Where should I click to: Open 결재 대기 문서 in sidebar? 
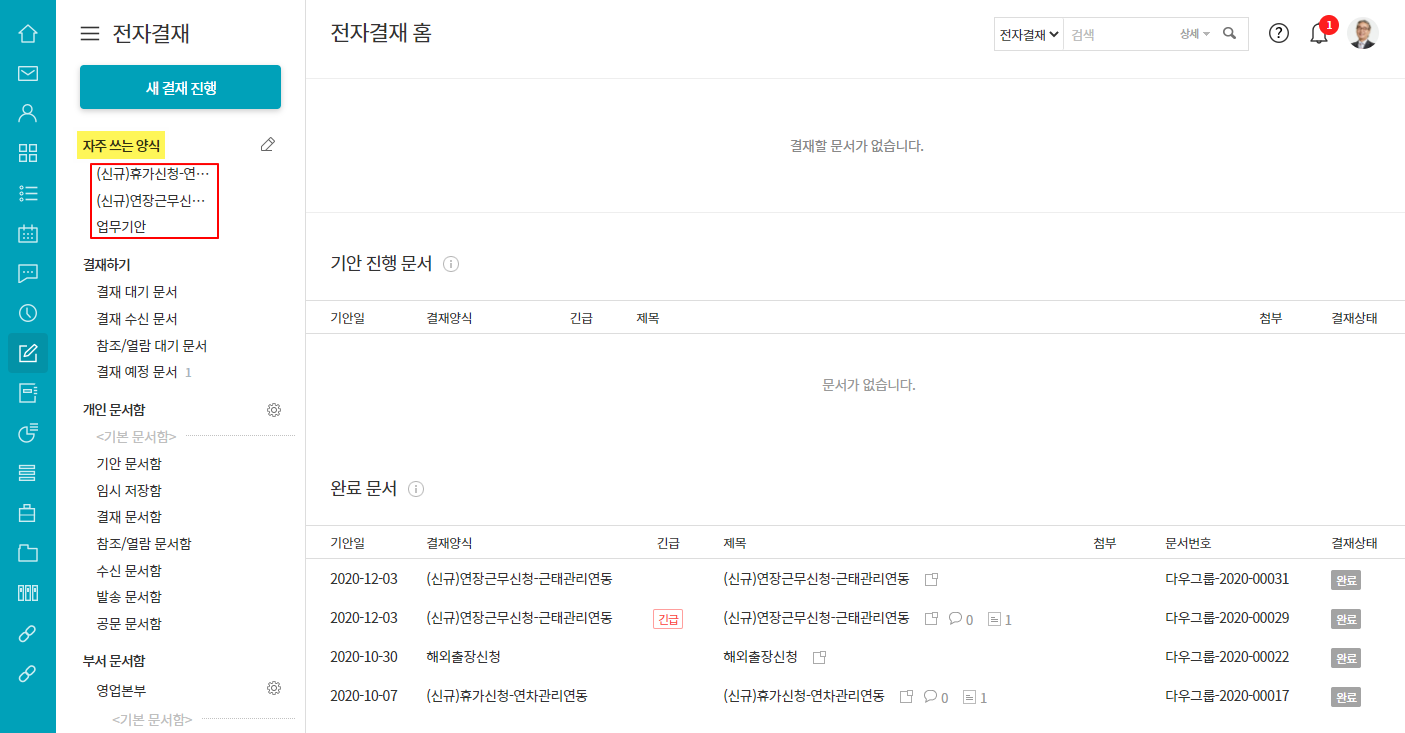(x=137, y=292)
